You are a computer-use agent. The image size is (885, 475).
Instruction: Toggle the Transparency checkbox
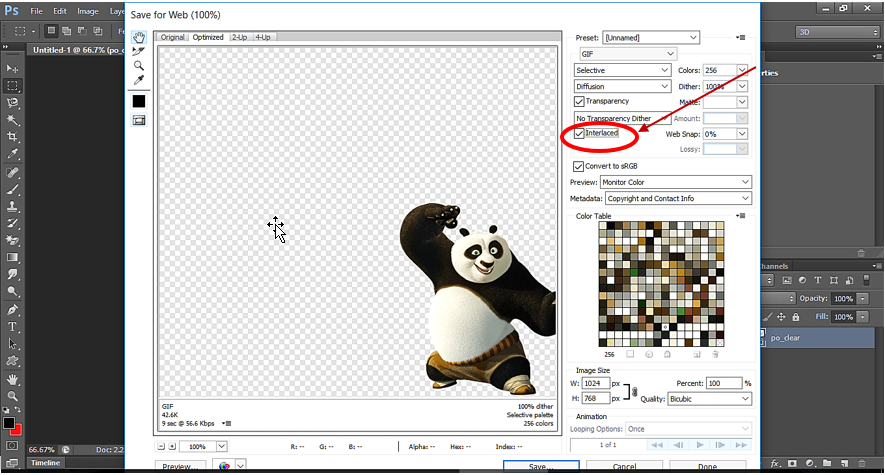pos(579,102)
